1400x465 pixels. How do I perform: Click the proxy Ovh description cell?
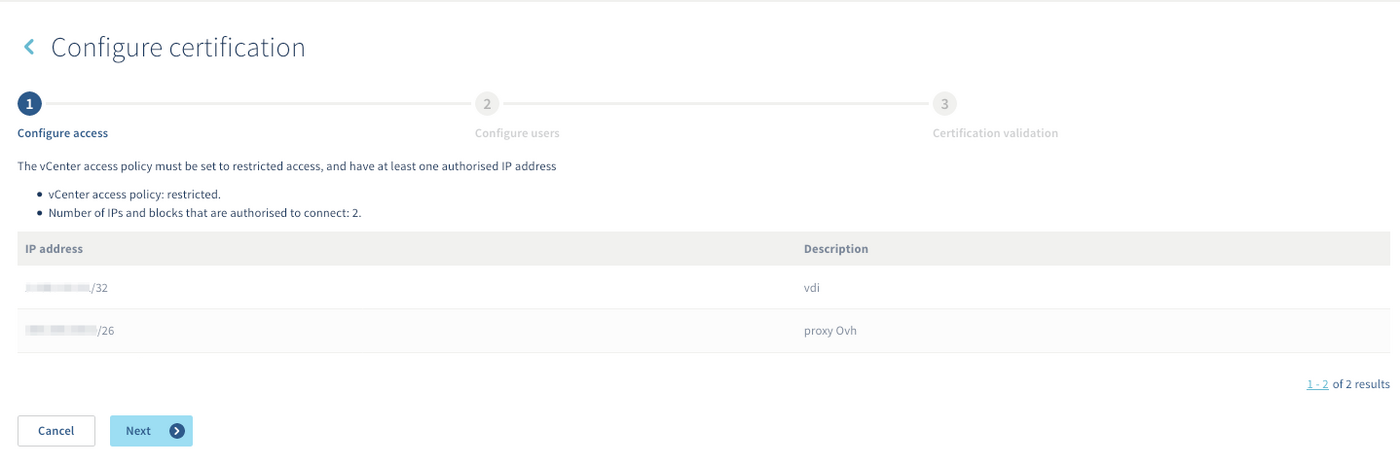[x=830, y=331]
